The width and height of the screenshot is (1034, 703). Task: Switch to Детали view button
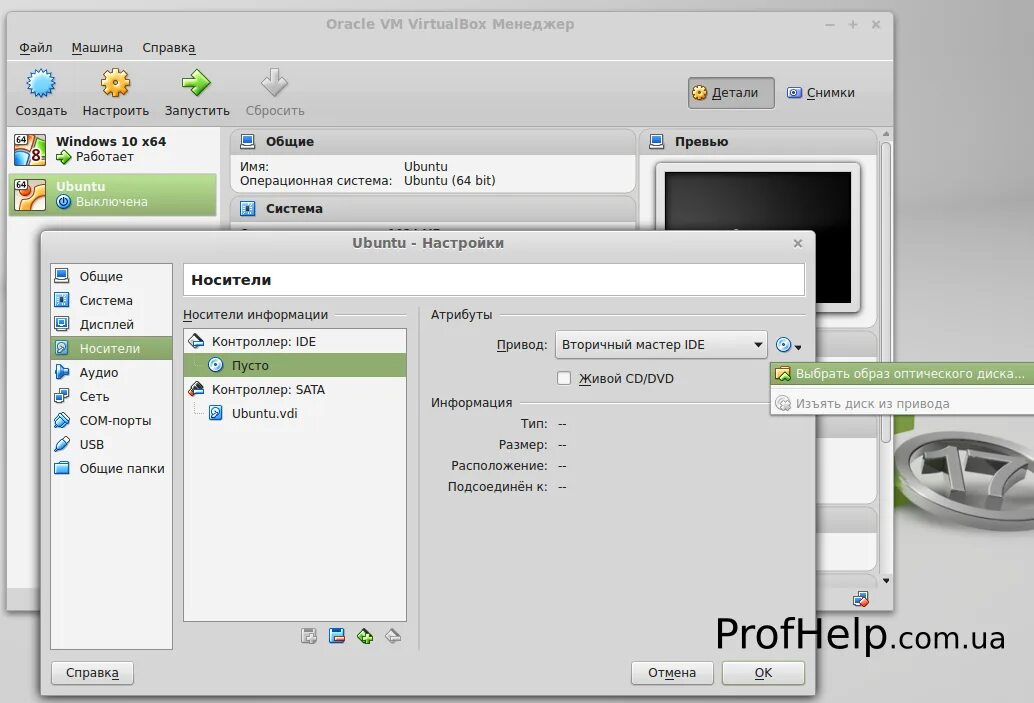(731, 93)
